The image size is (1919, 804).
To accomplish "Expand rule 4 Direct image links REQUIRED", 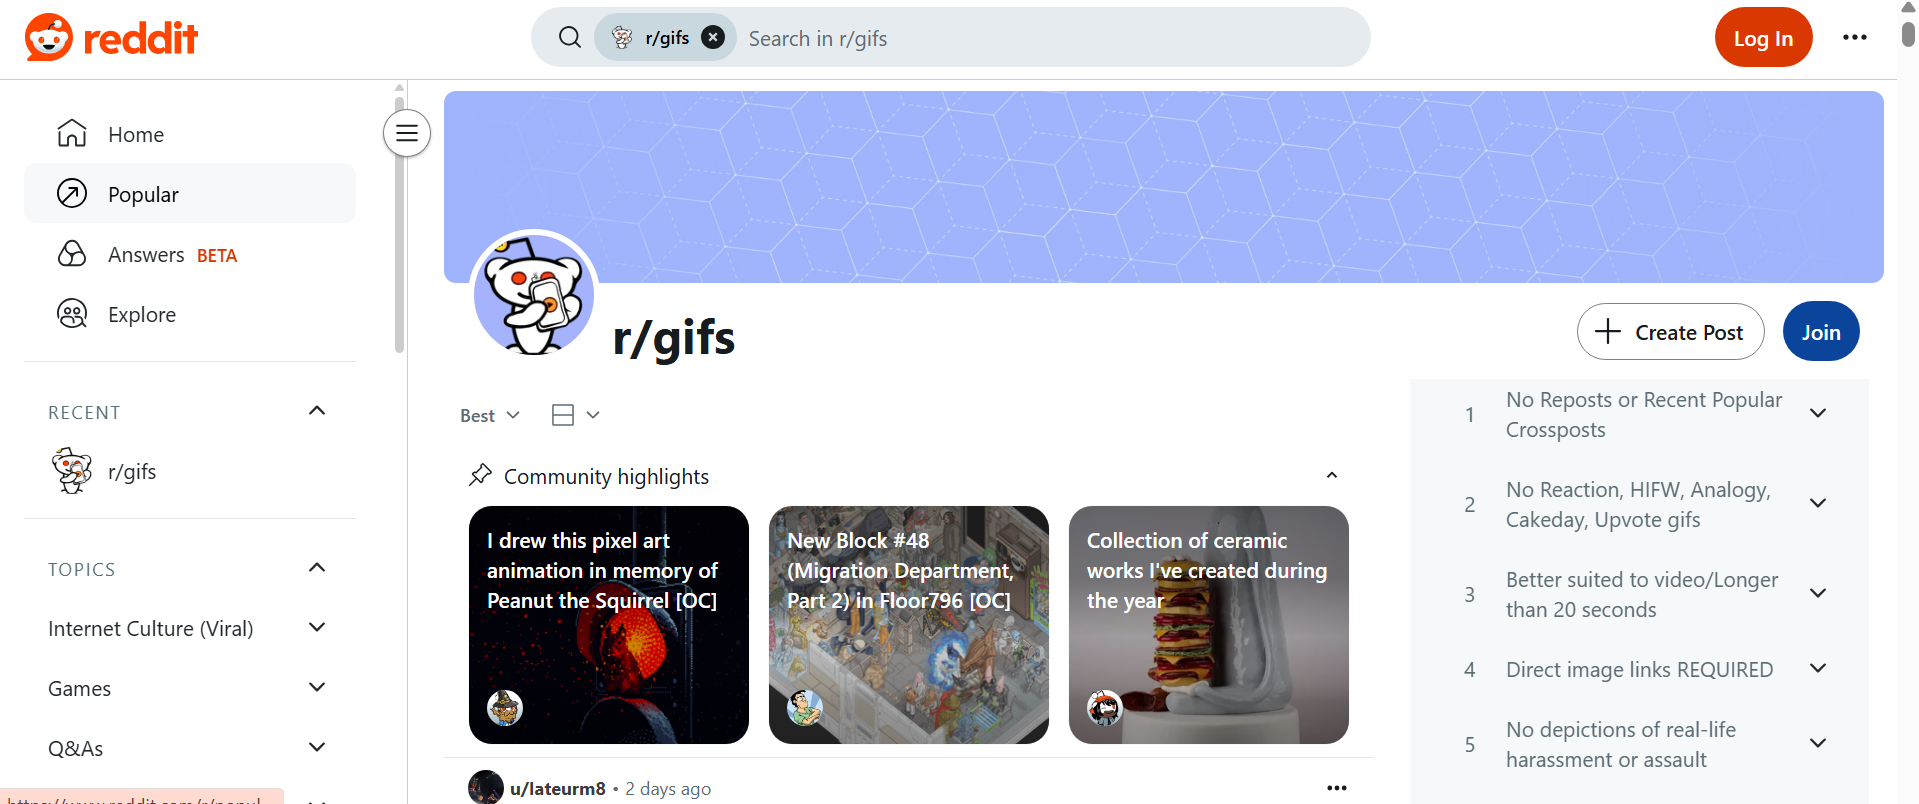I will 1818,668.
